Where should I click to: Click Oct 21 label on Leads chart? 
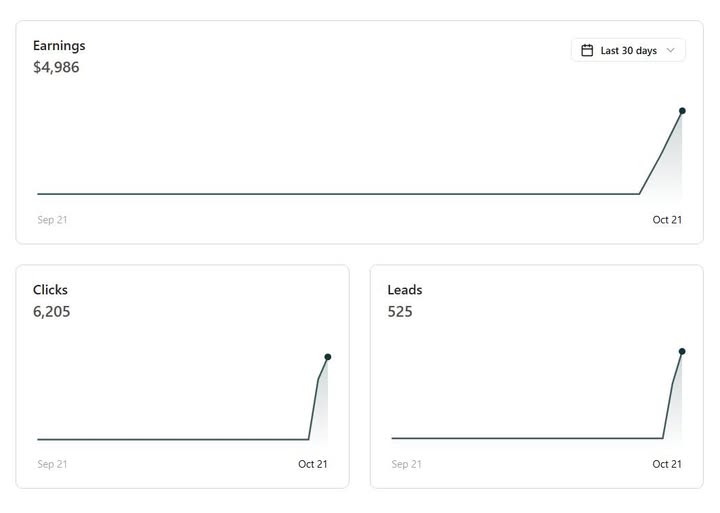click(x=667, y=464)
